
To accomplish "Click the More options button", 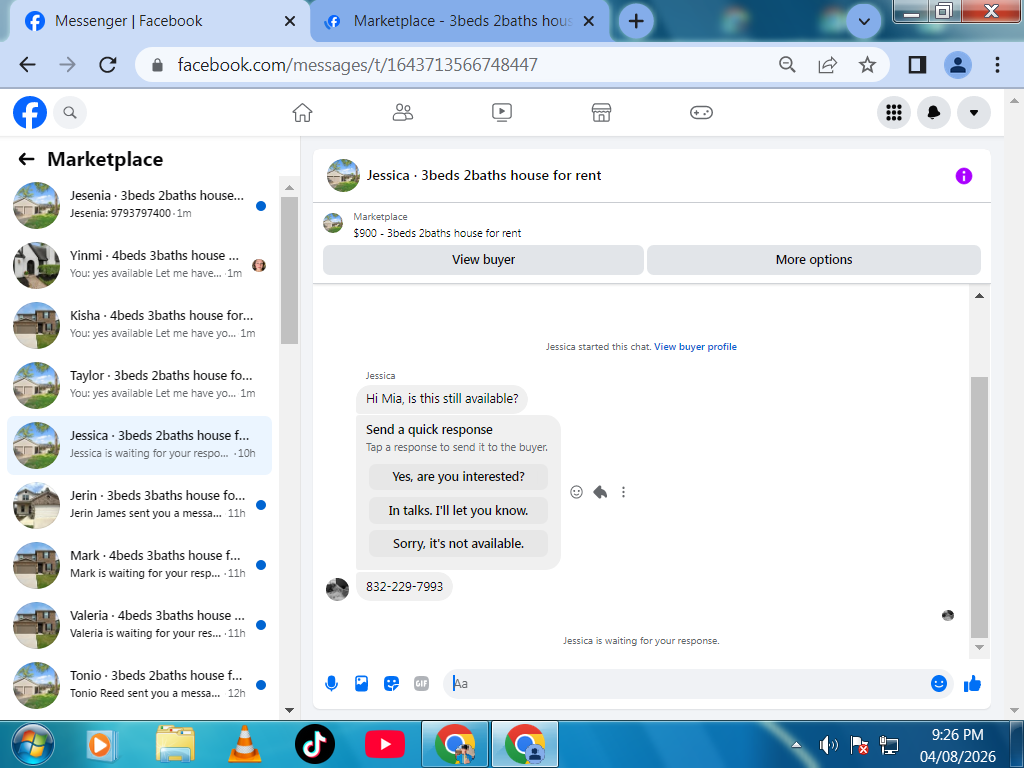I will [814, 260].
